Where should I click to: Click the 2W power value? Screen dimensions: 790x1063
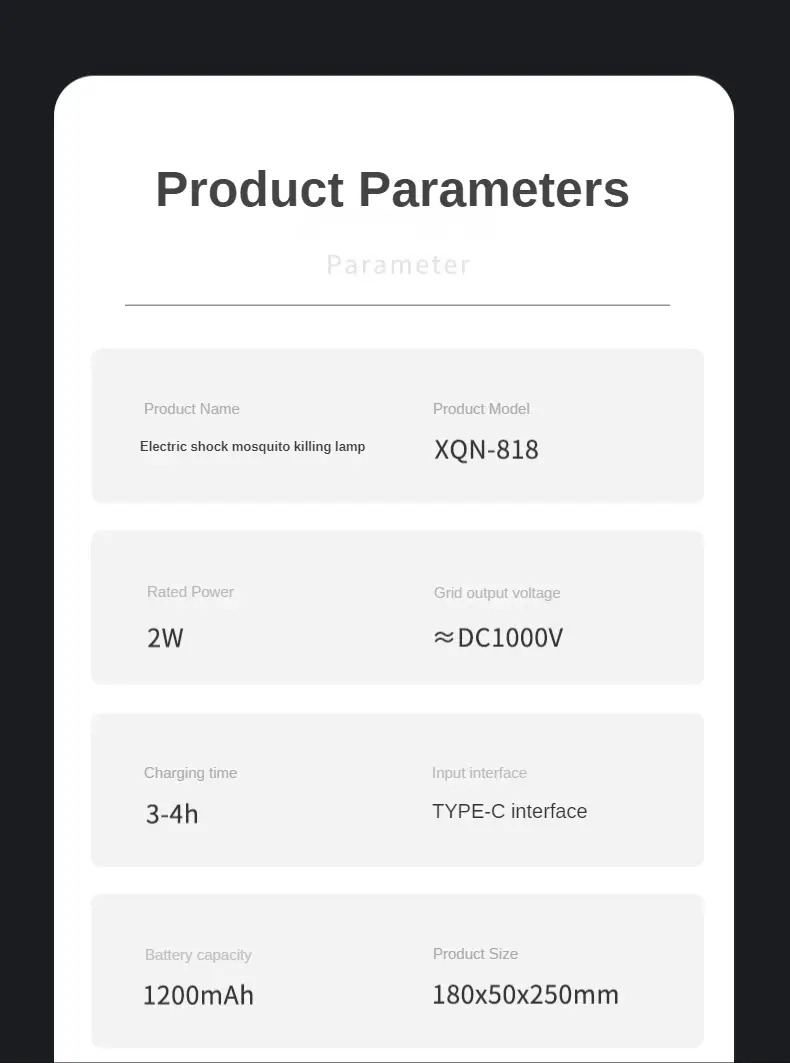tap(165, 638)
